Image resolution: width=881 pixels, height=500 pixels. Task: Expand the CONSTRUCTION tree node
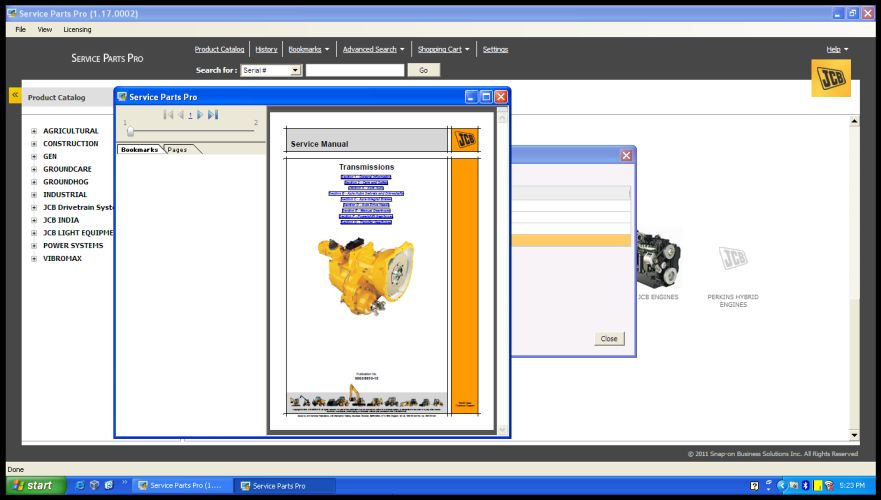click(34, 144)
